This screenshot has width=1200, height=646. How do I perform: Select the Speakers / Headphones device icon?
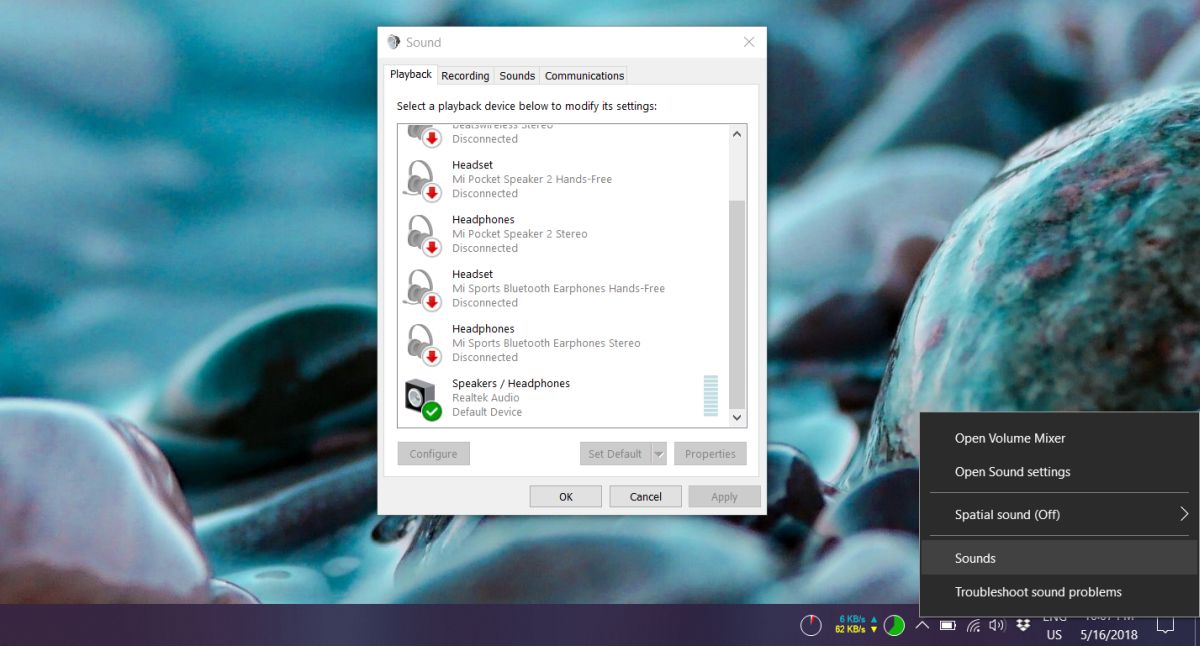point(422,399)
